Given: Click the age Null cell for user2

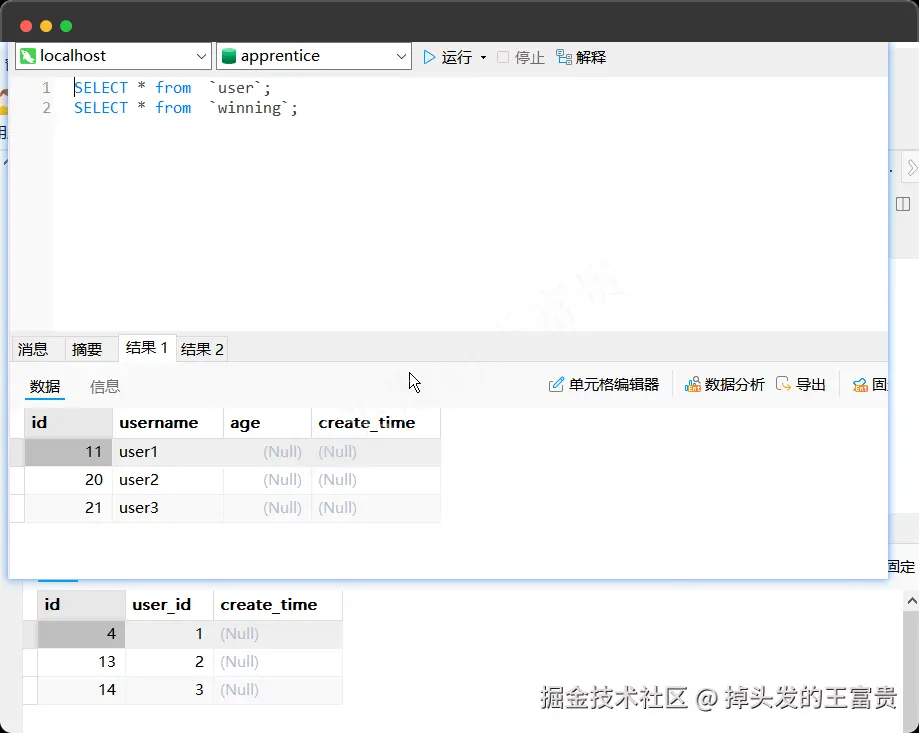Looking at the screenshot, I should tap(267, 480).
